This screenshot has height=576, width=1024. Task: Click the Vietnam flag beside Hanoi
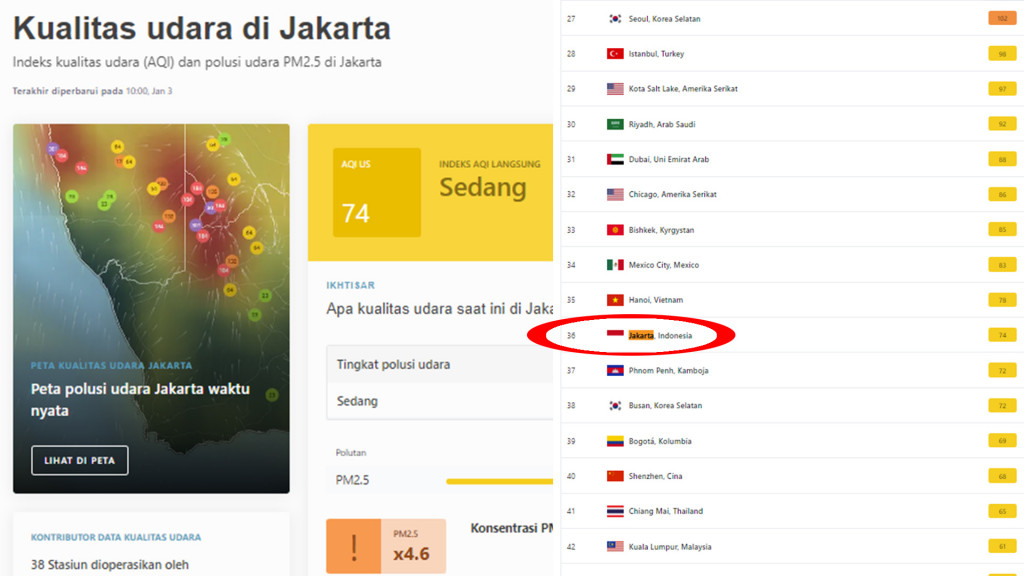615,300
